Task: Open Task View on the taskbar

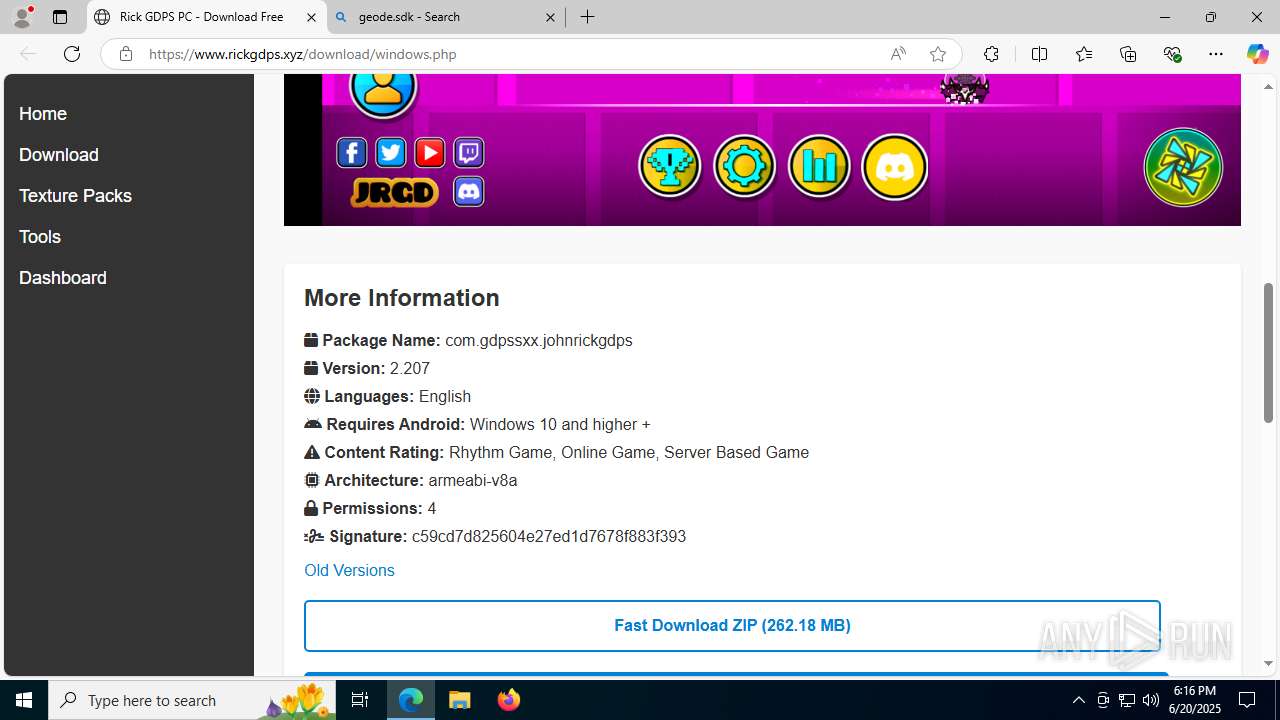Action: pos(360,700)
